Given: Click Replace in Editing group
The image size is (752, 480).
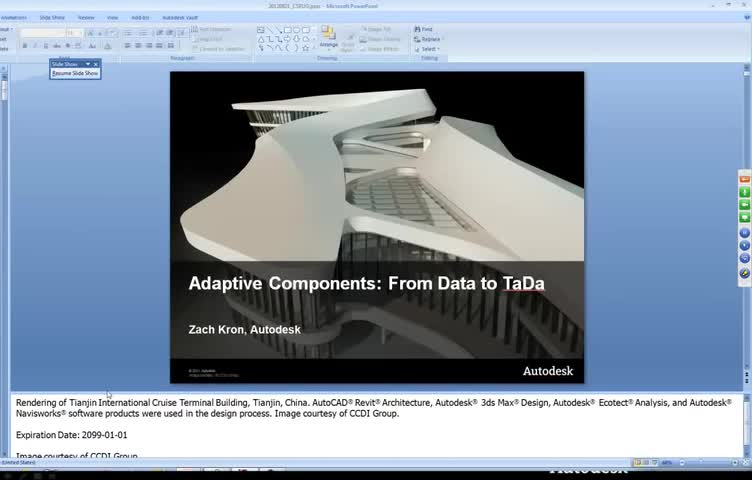Looking at the screenshot, I should tap(428, 39).
